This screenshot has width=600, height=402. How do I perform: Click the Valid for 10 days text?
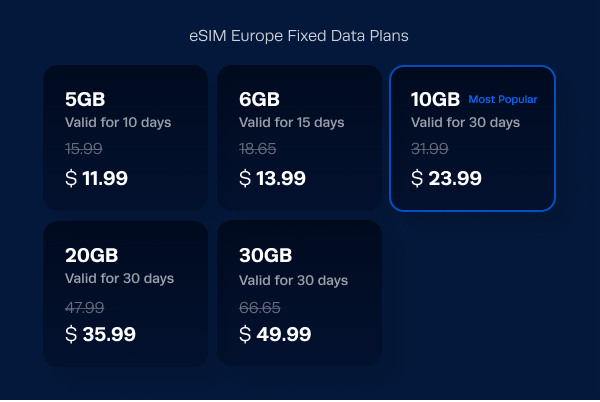118,122
